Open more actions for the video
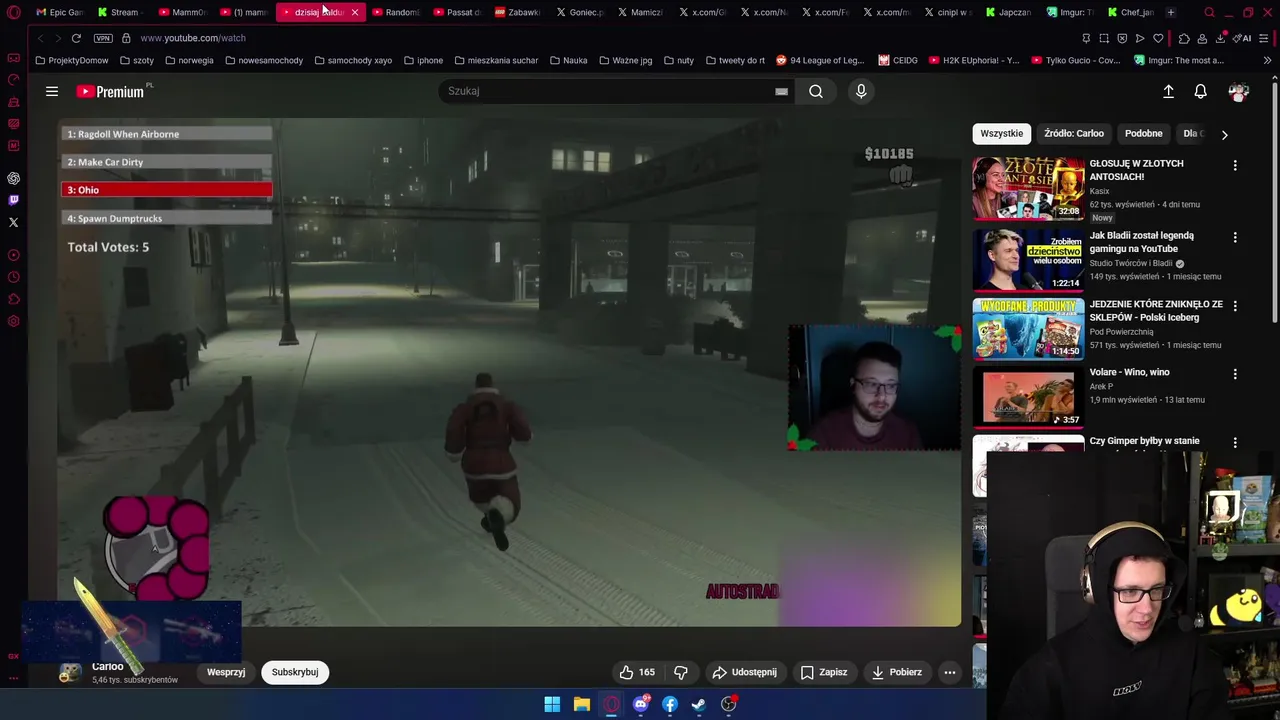 tap(950, 672)
